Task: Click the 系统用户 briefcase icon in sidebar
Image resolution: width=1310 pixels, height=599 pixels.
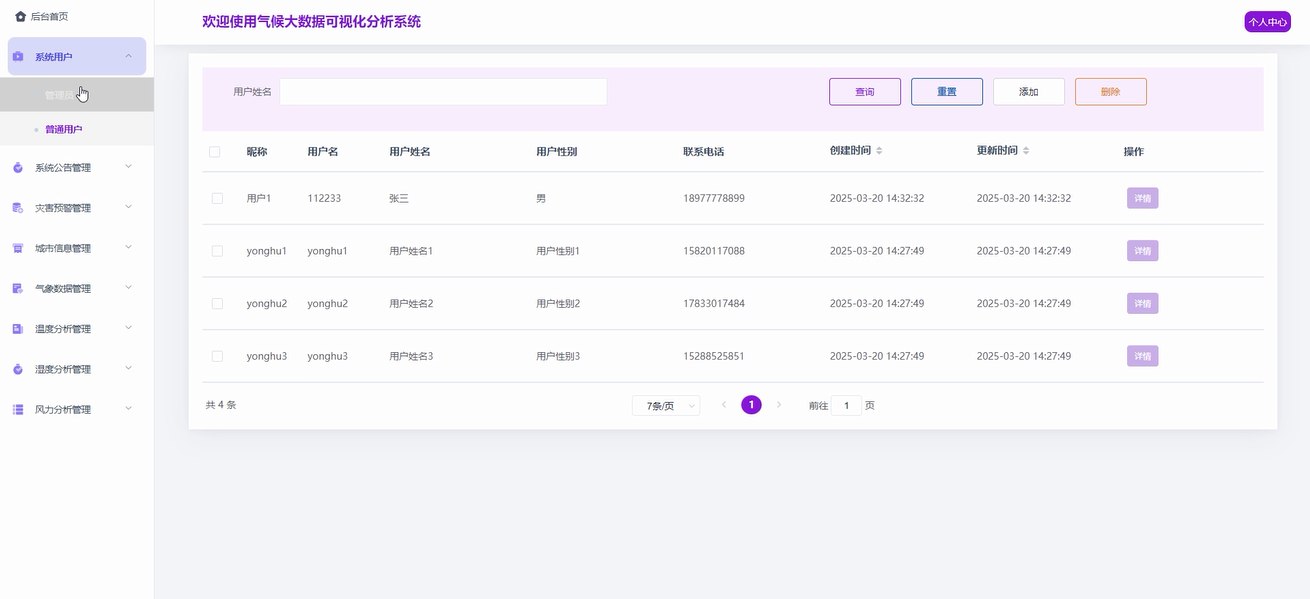Action: pos(18,57)
